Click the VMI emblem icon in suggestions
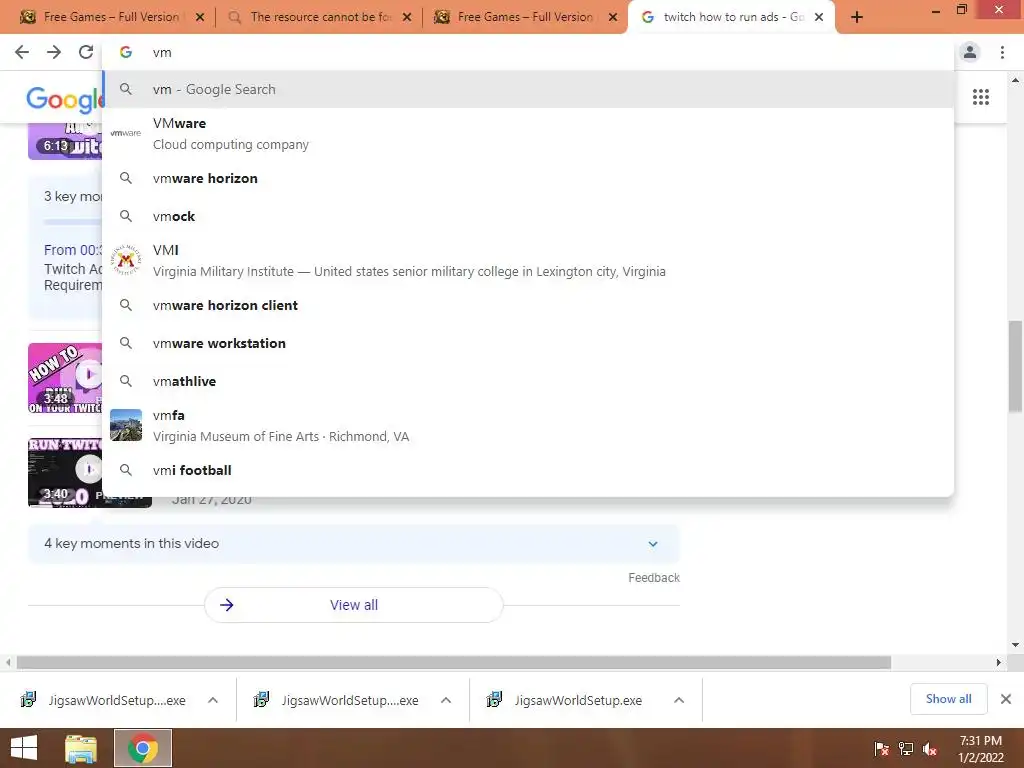 point(126,260)
